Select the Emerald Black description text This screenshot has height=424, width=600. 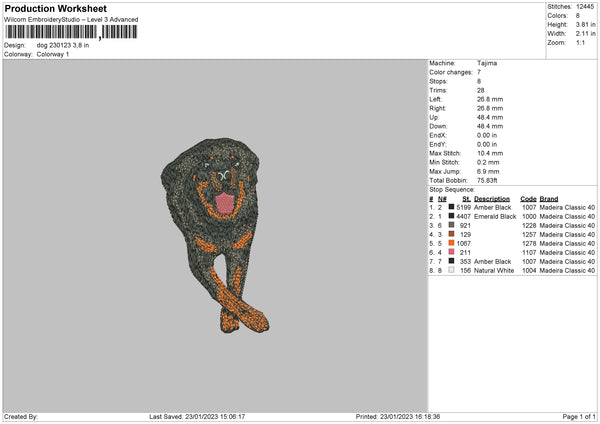(x=495, y=217)
